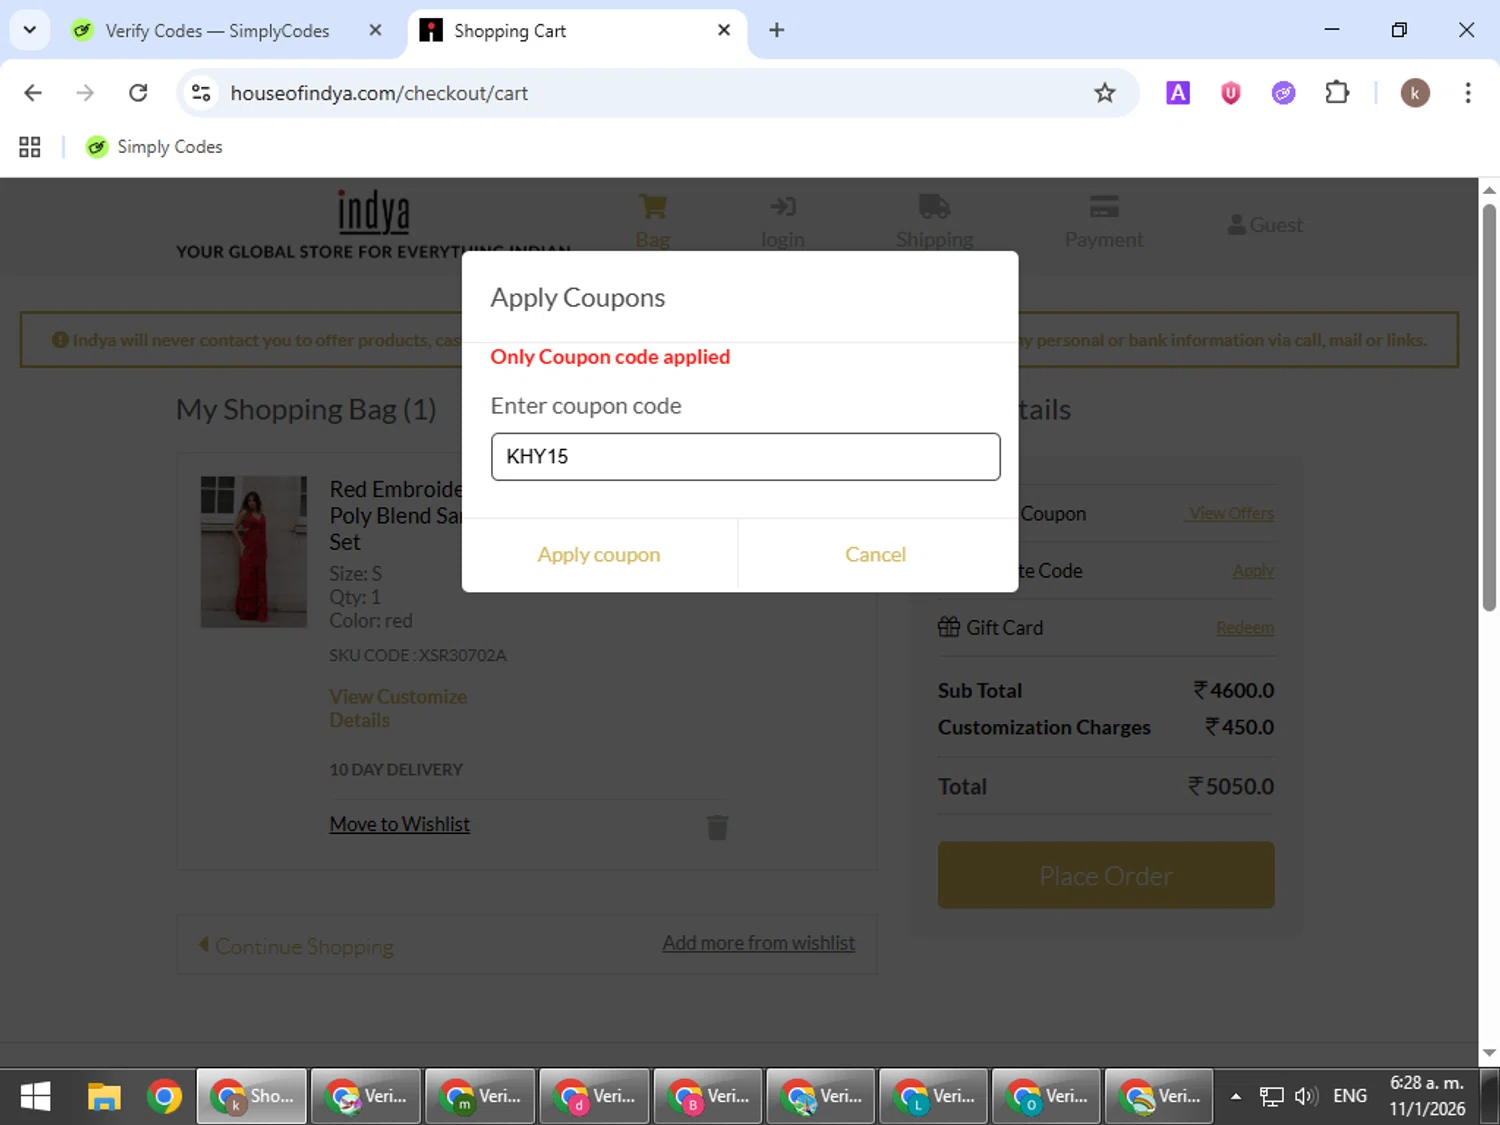Click the ENG language indicator
Screen dimensions: 1500x1125
[1349, 1097]
